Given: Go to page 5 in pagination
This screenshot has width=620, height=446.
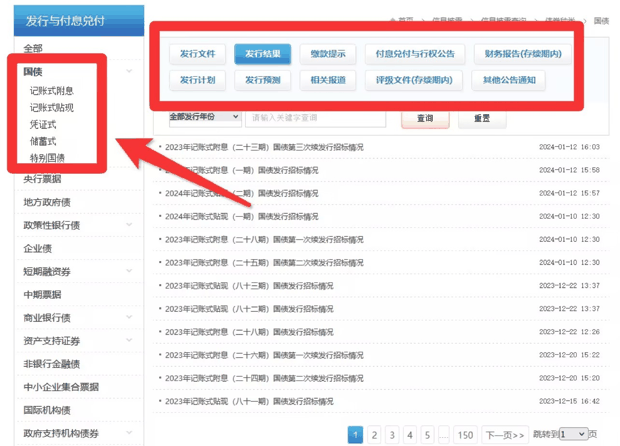Looking at the screenshot, I should [x=427, y=435].
